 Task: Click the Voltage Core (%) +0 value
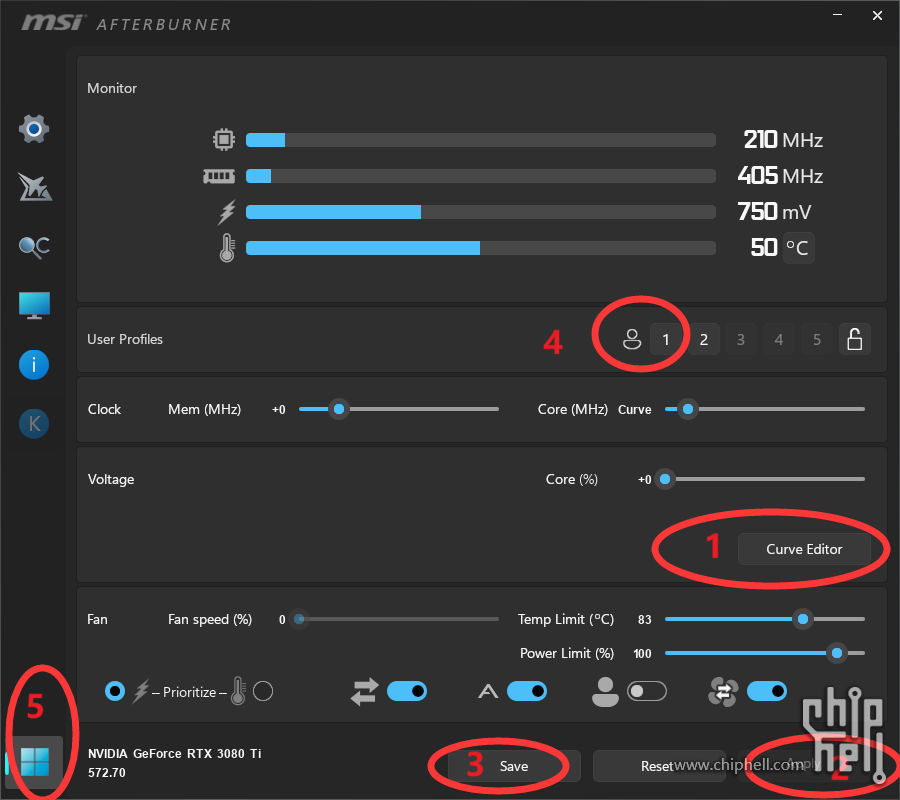click(x=645, y=480)
